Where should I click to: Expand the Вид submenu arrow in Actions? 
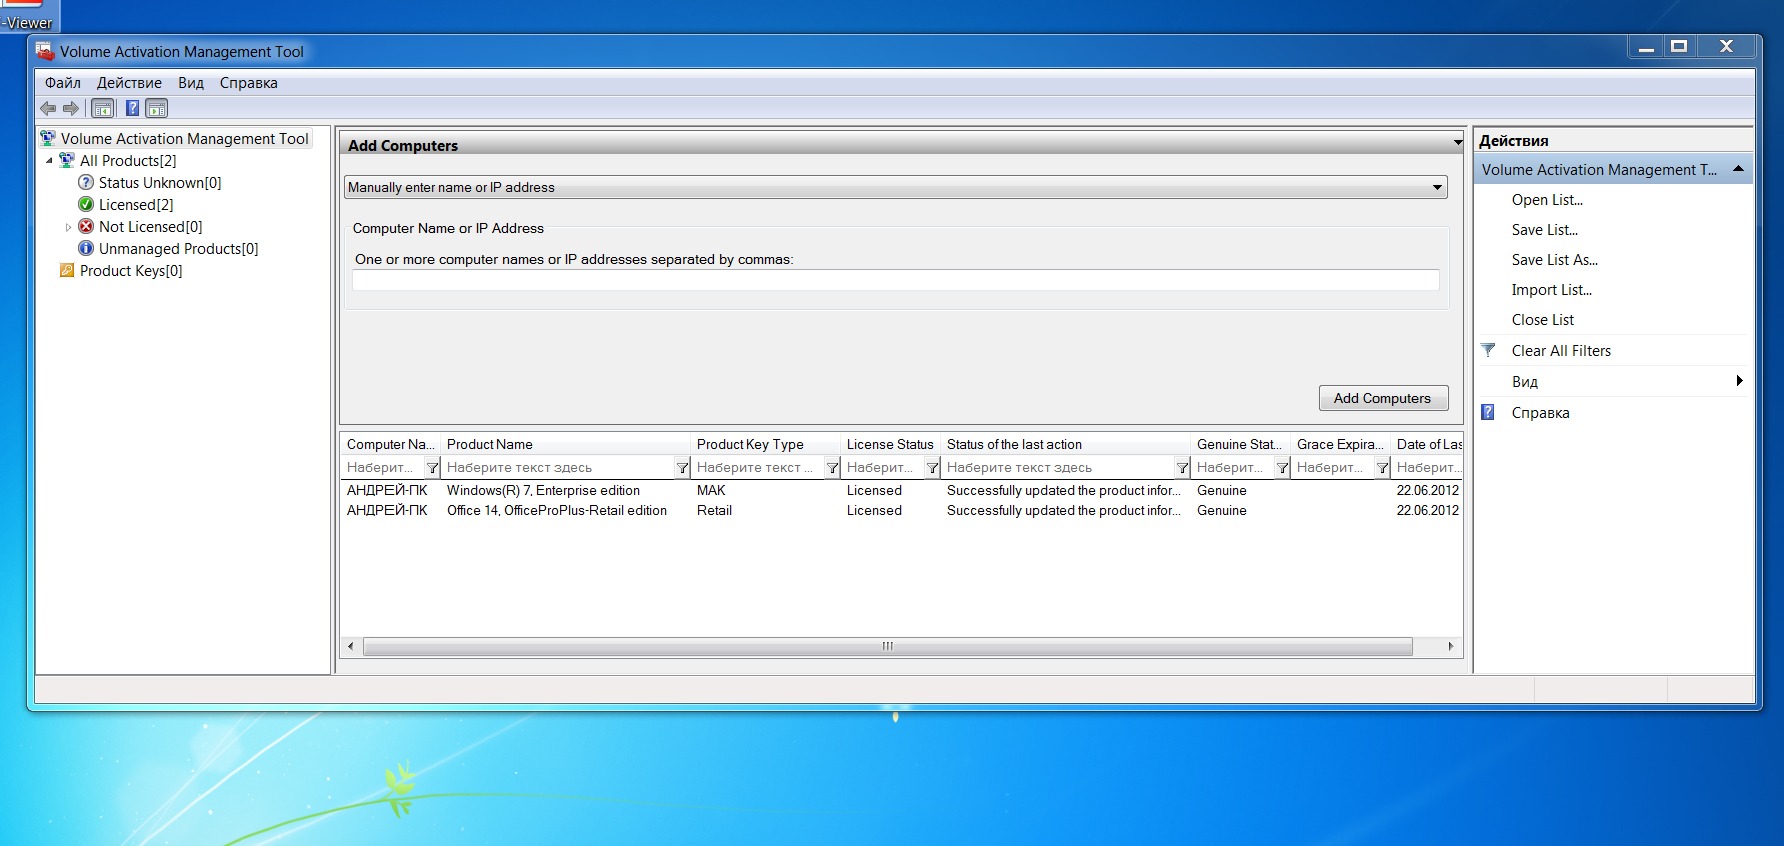(x=1740, y=381)
